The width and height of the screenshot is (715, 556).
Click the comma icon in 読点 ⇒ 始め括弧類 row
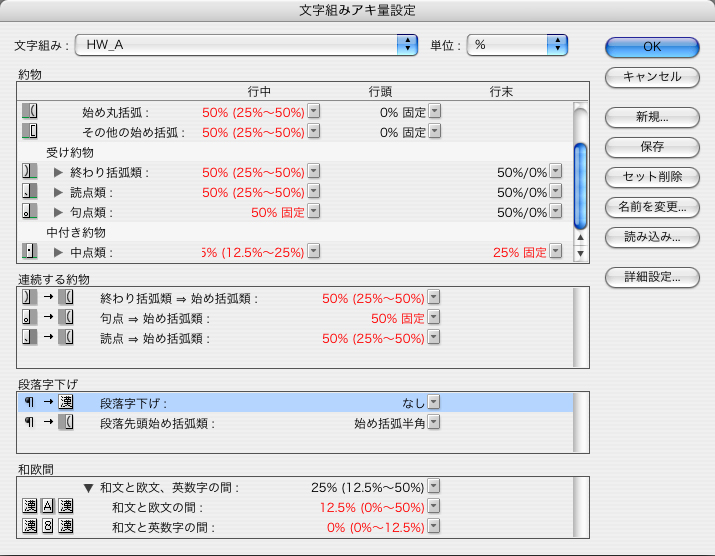pos(30,338)
